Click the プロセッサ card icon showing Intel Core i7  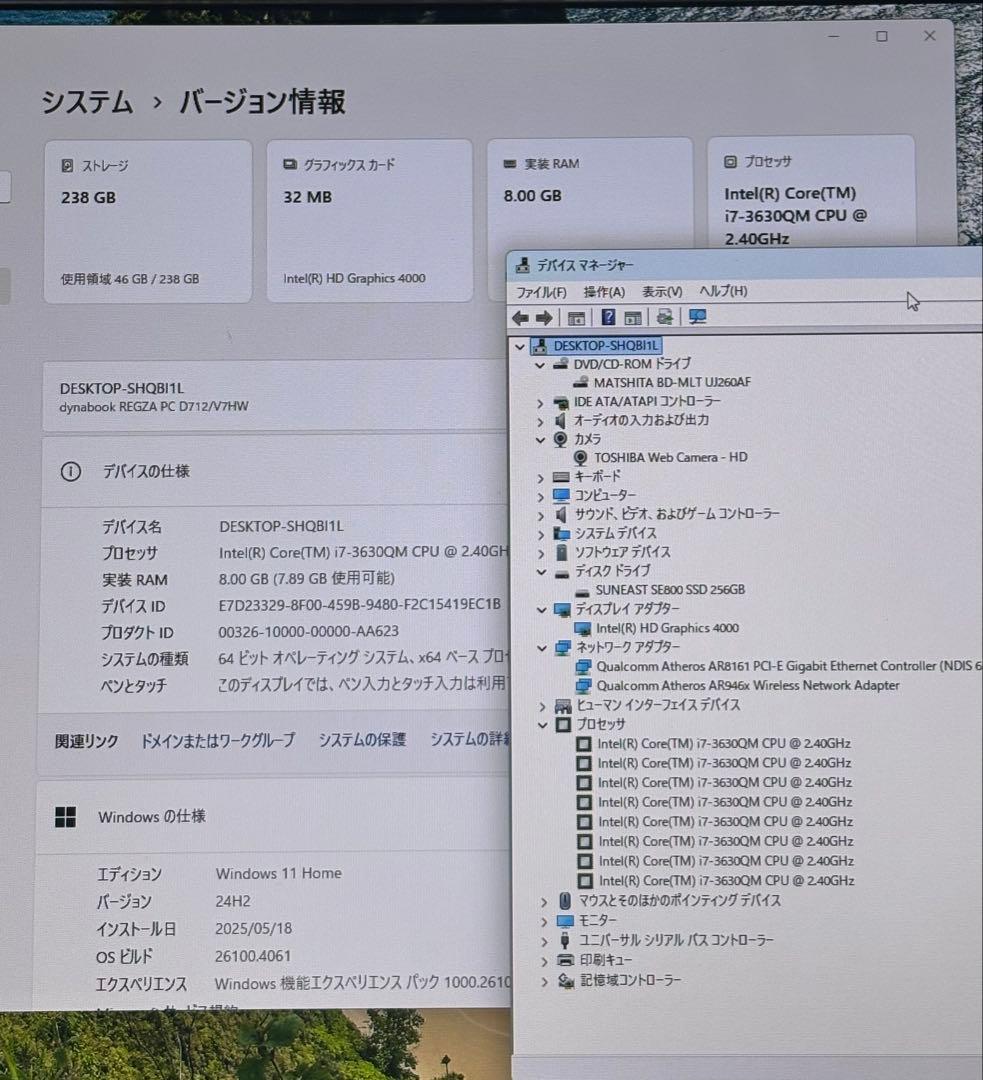(x=731, y=161)
